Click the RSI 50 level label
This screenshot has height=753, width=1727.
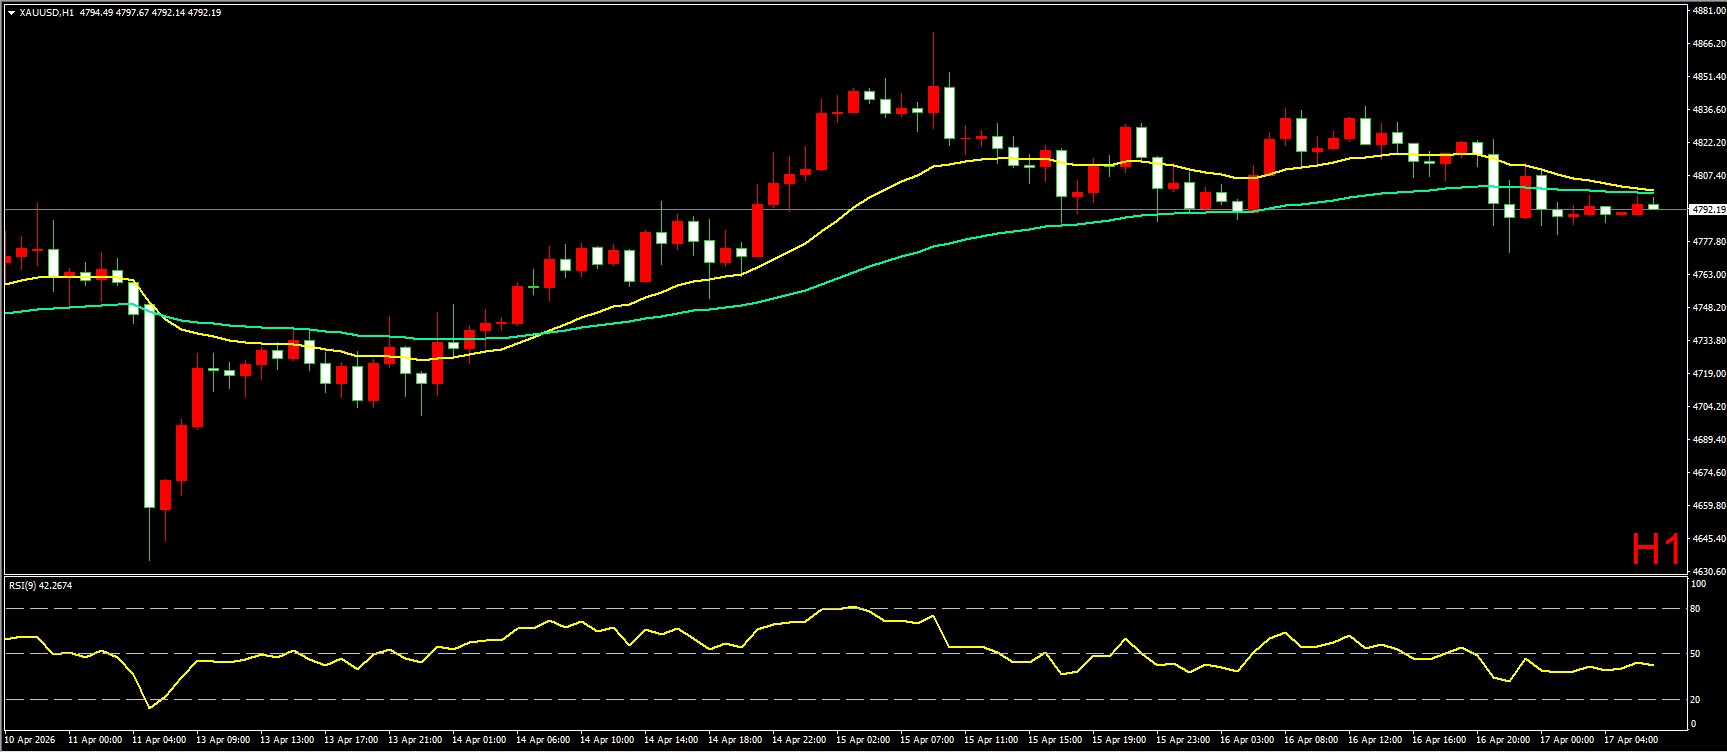pyautogui.click(x=1695, y=654)
